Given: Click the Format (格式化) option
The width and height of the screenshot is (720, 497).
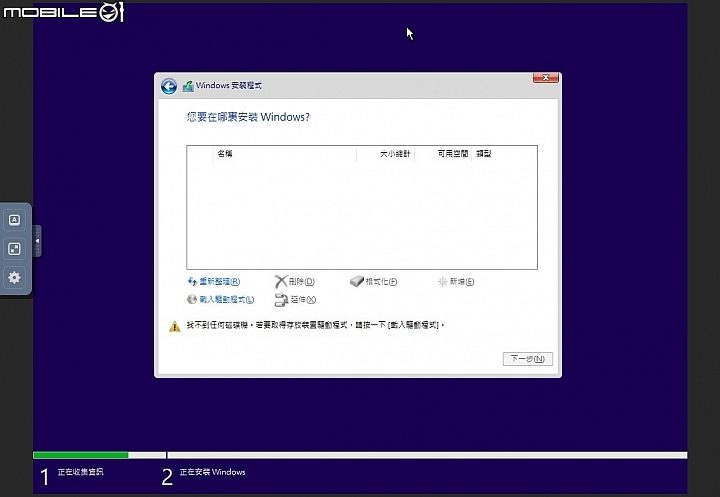Looking at the screenshot, I should [x=373, y=282].
